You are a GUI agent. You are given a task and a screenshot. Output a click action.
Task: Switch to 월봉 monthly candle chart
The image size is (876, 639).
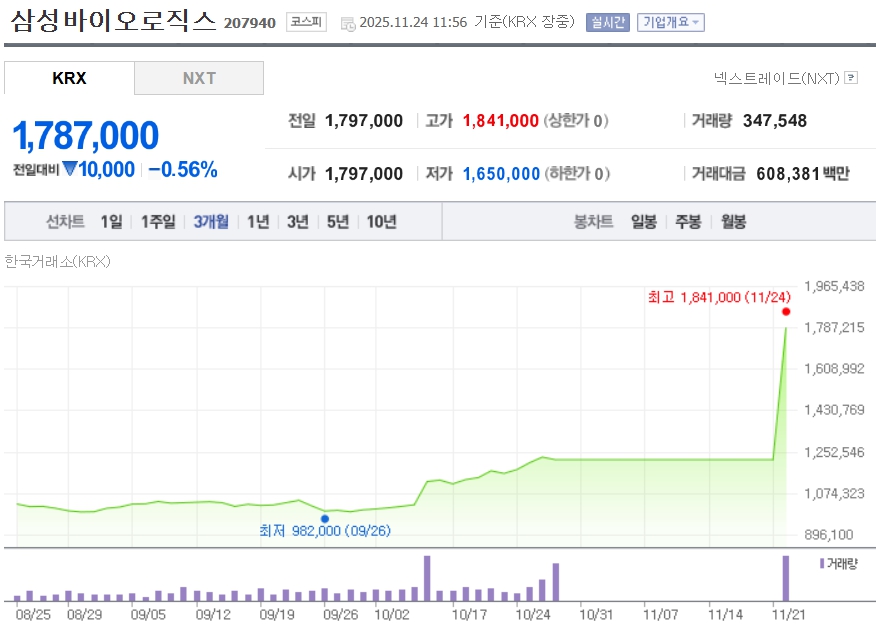[733, 222]
